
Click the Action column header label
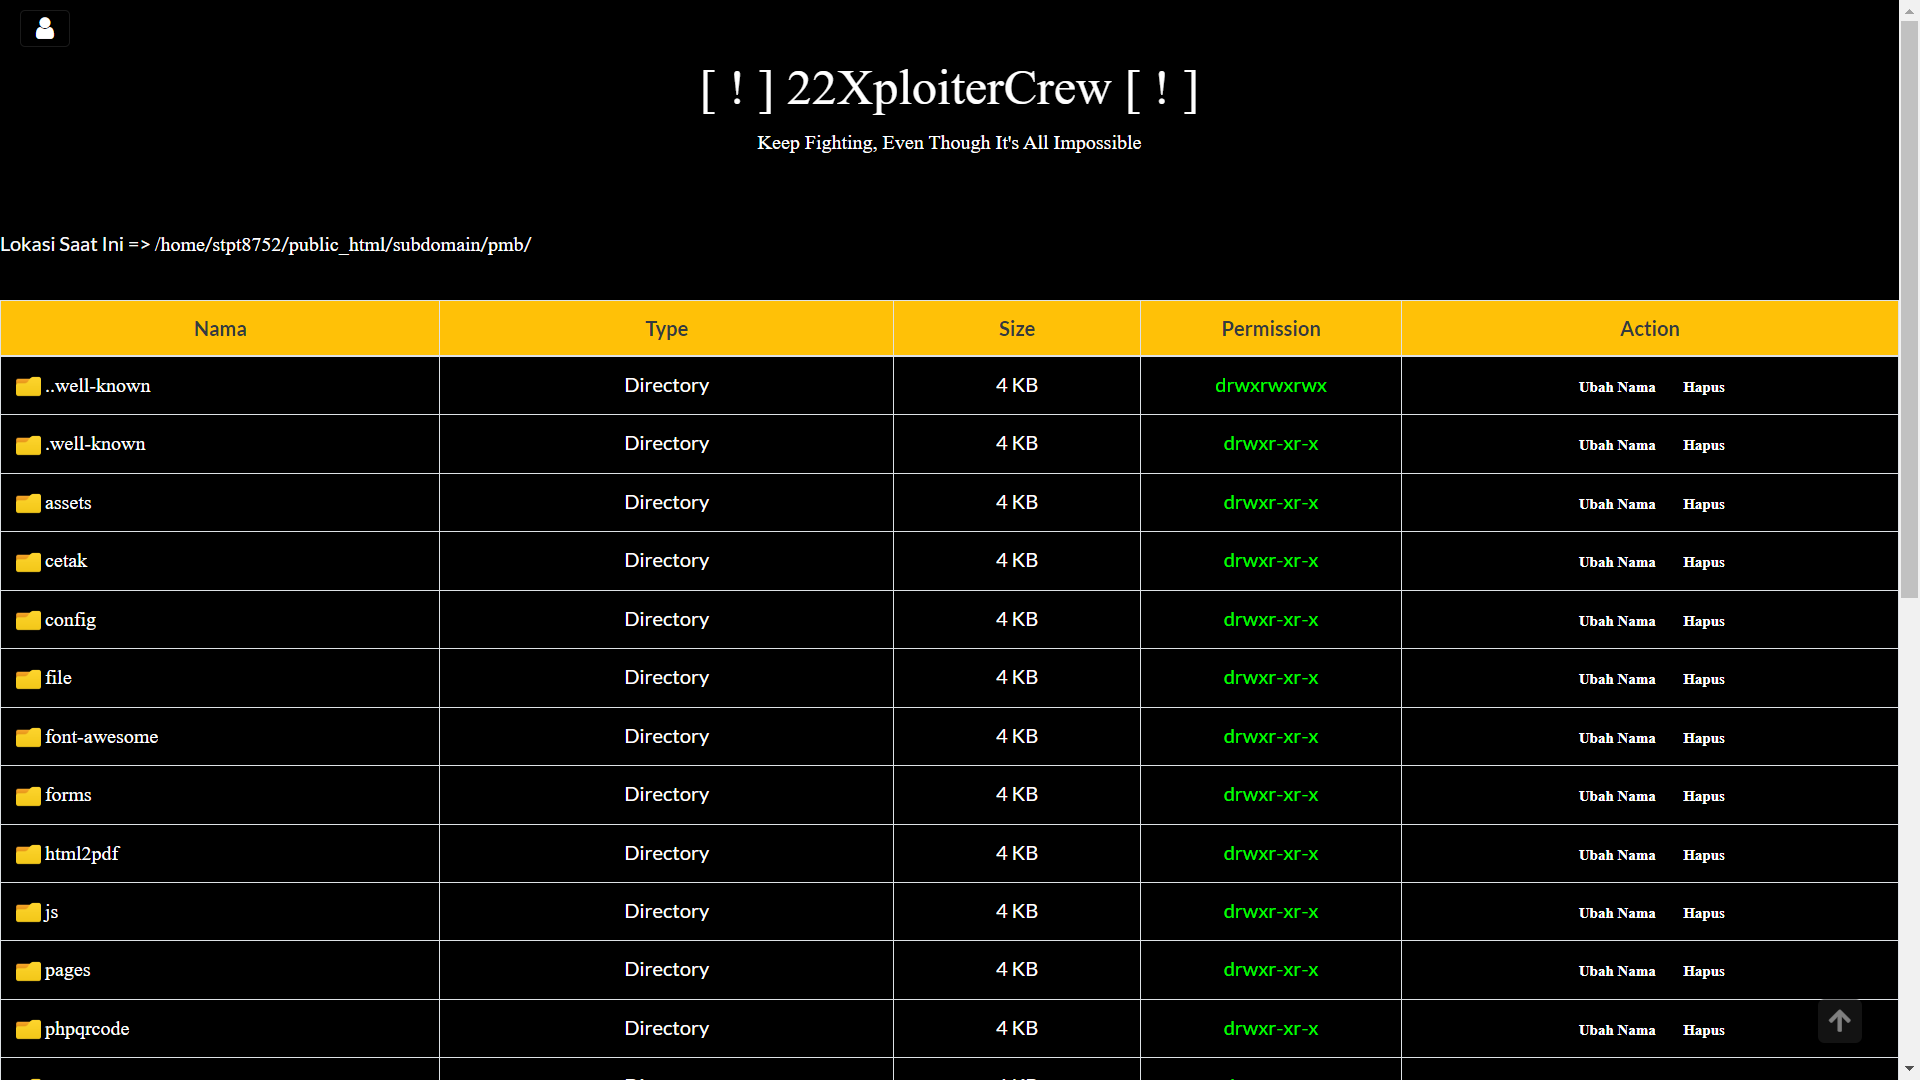(1650, 327)
